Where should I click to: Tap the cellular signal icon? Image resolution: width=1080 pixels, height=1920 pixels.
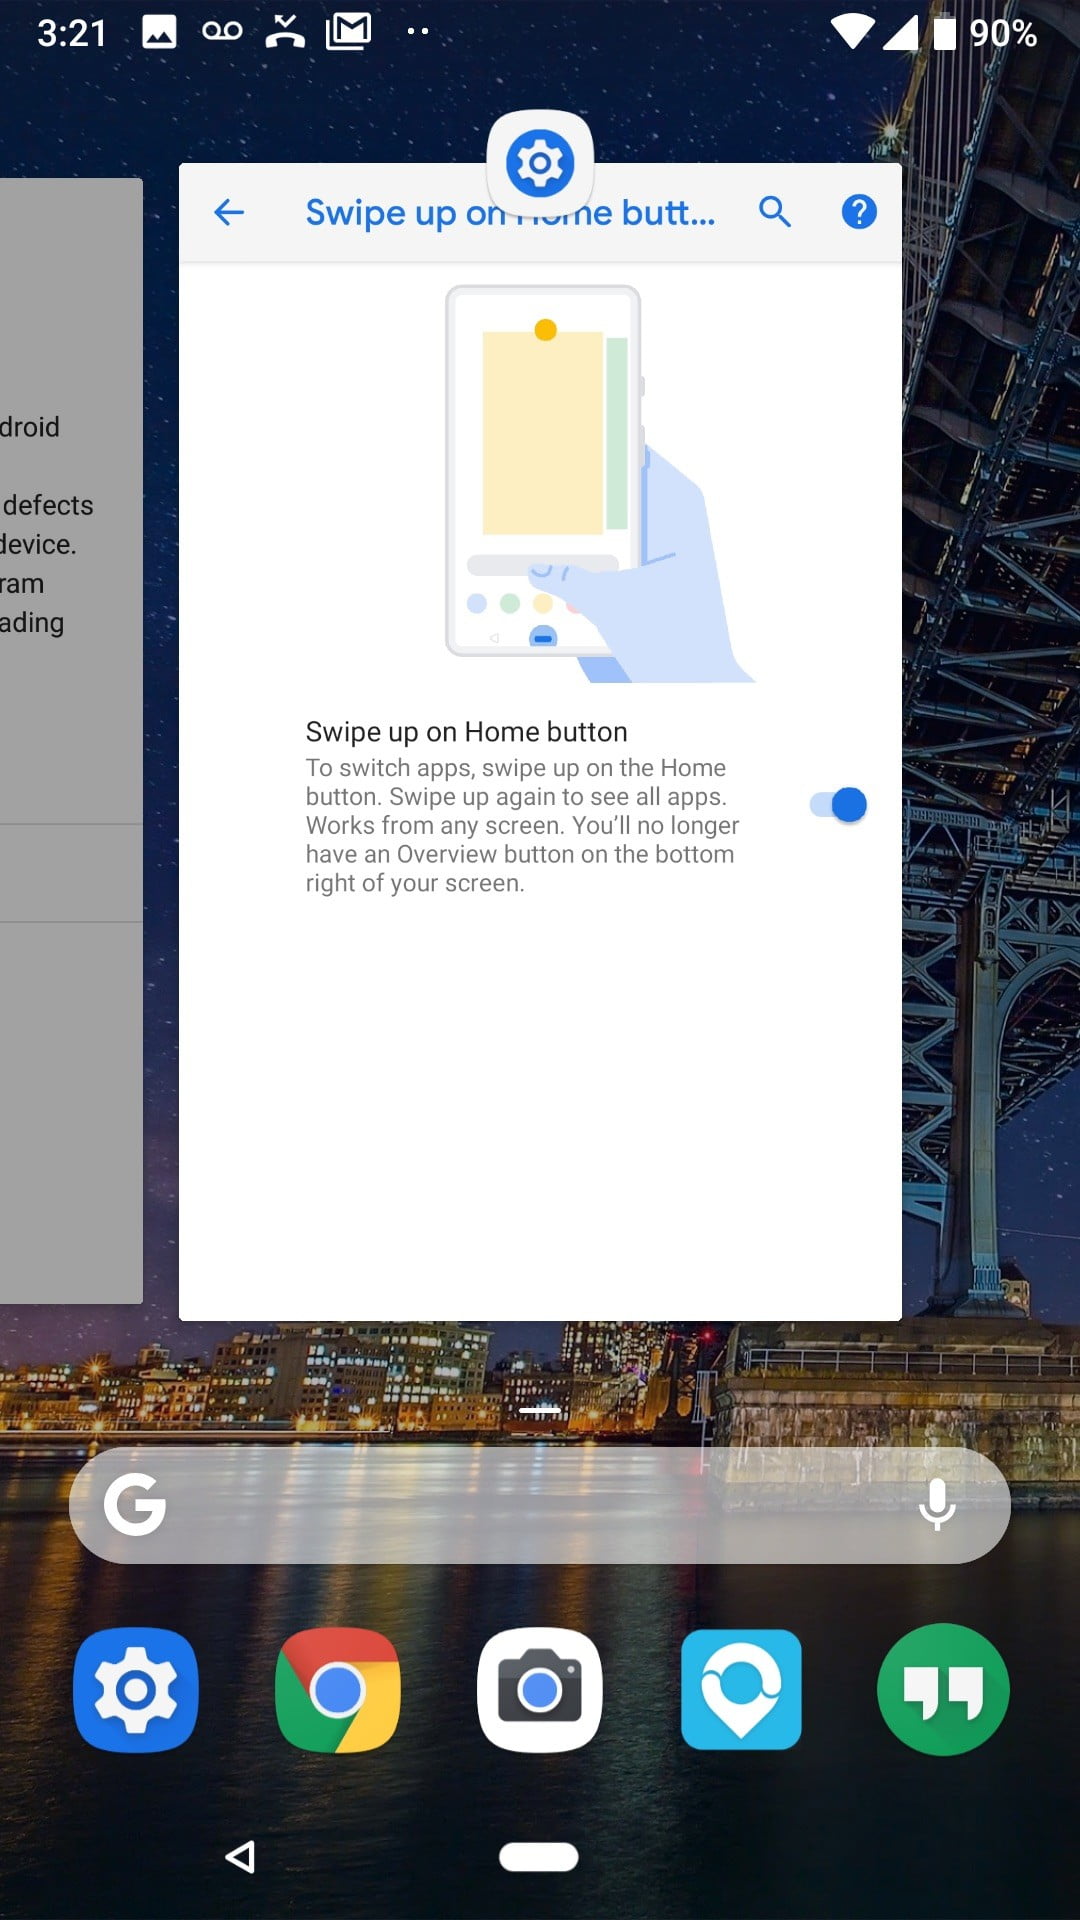coord(901,32)
